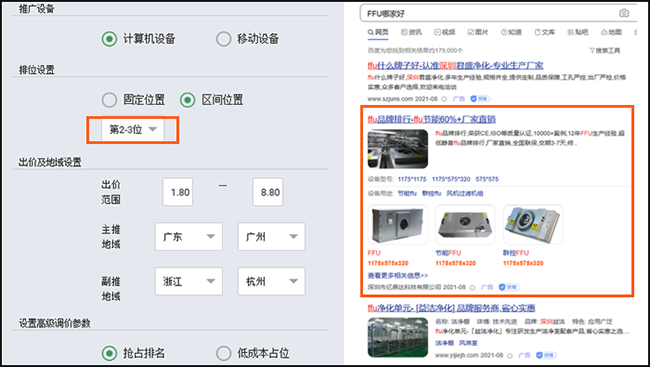Click the 保障 shield badge under szjuns.com

tap(480, 99)
